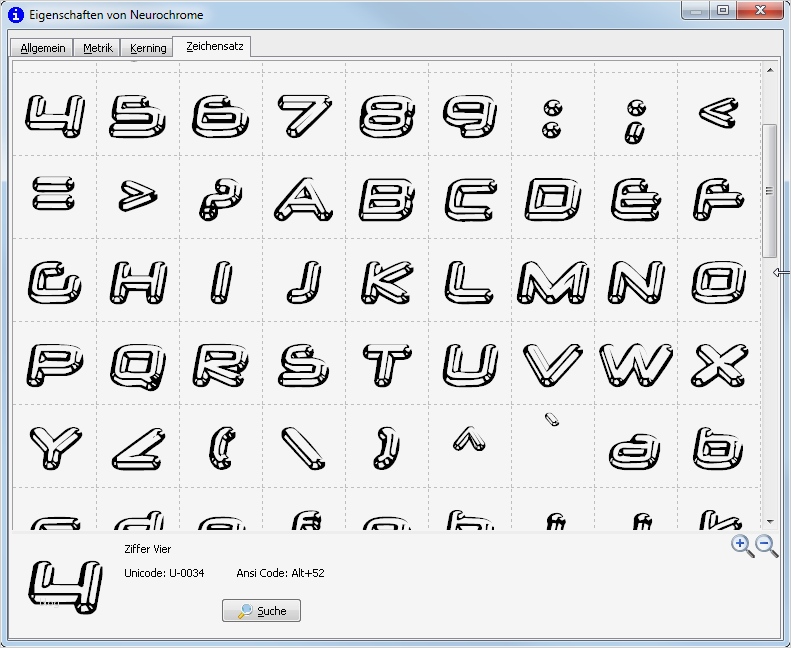The width and height of the screenshot is (791, 648).
Task: Click the zoom in magnifier icon
Action: point(741,545)
